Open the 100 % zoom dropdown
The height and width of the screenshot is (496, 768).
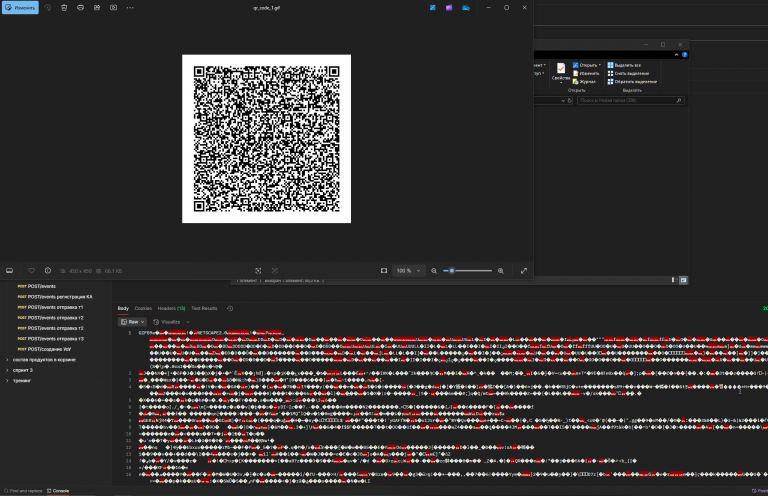(408, 271)
